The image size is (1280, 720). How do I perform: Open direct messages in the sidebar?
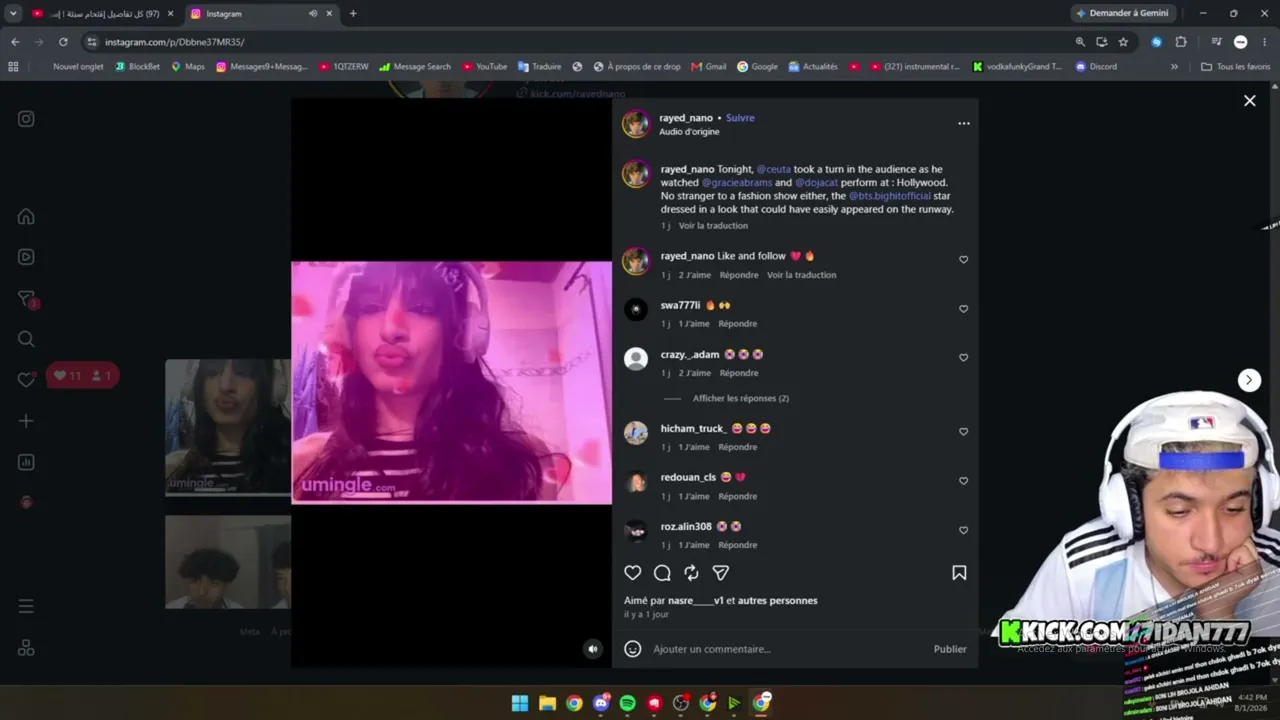coord(27,299)
